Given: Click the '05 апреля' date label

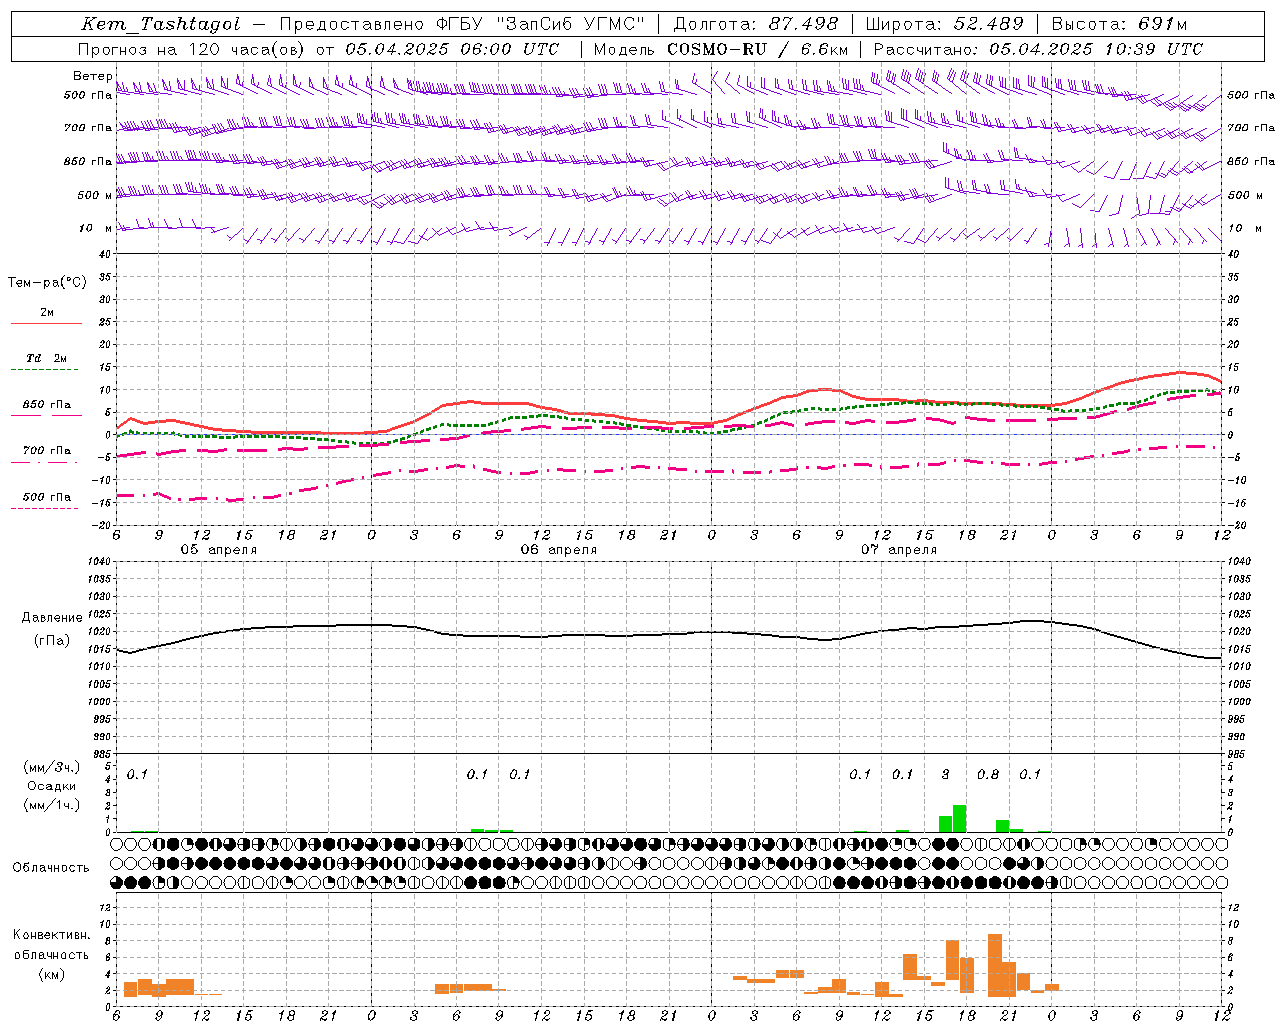Looking at the screenshot, I should tap(218, 550).
